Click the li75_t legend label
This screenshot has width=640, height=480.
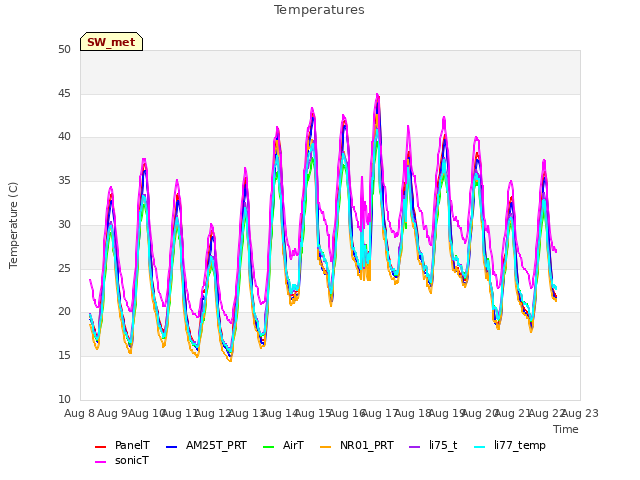point(443,445)
